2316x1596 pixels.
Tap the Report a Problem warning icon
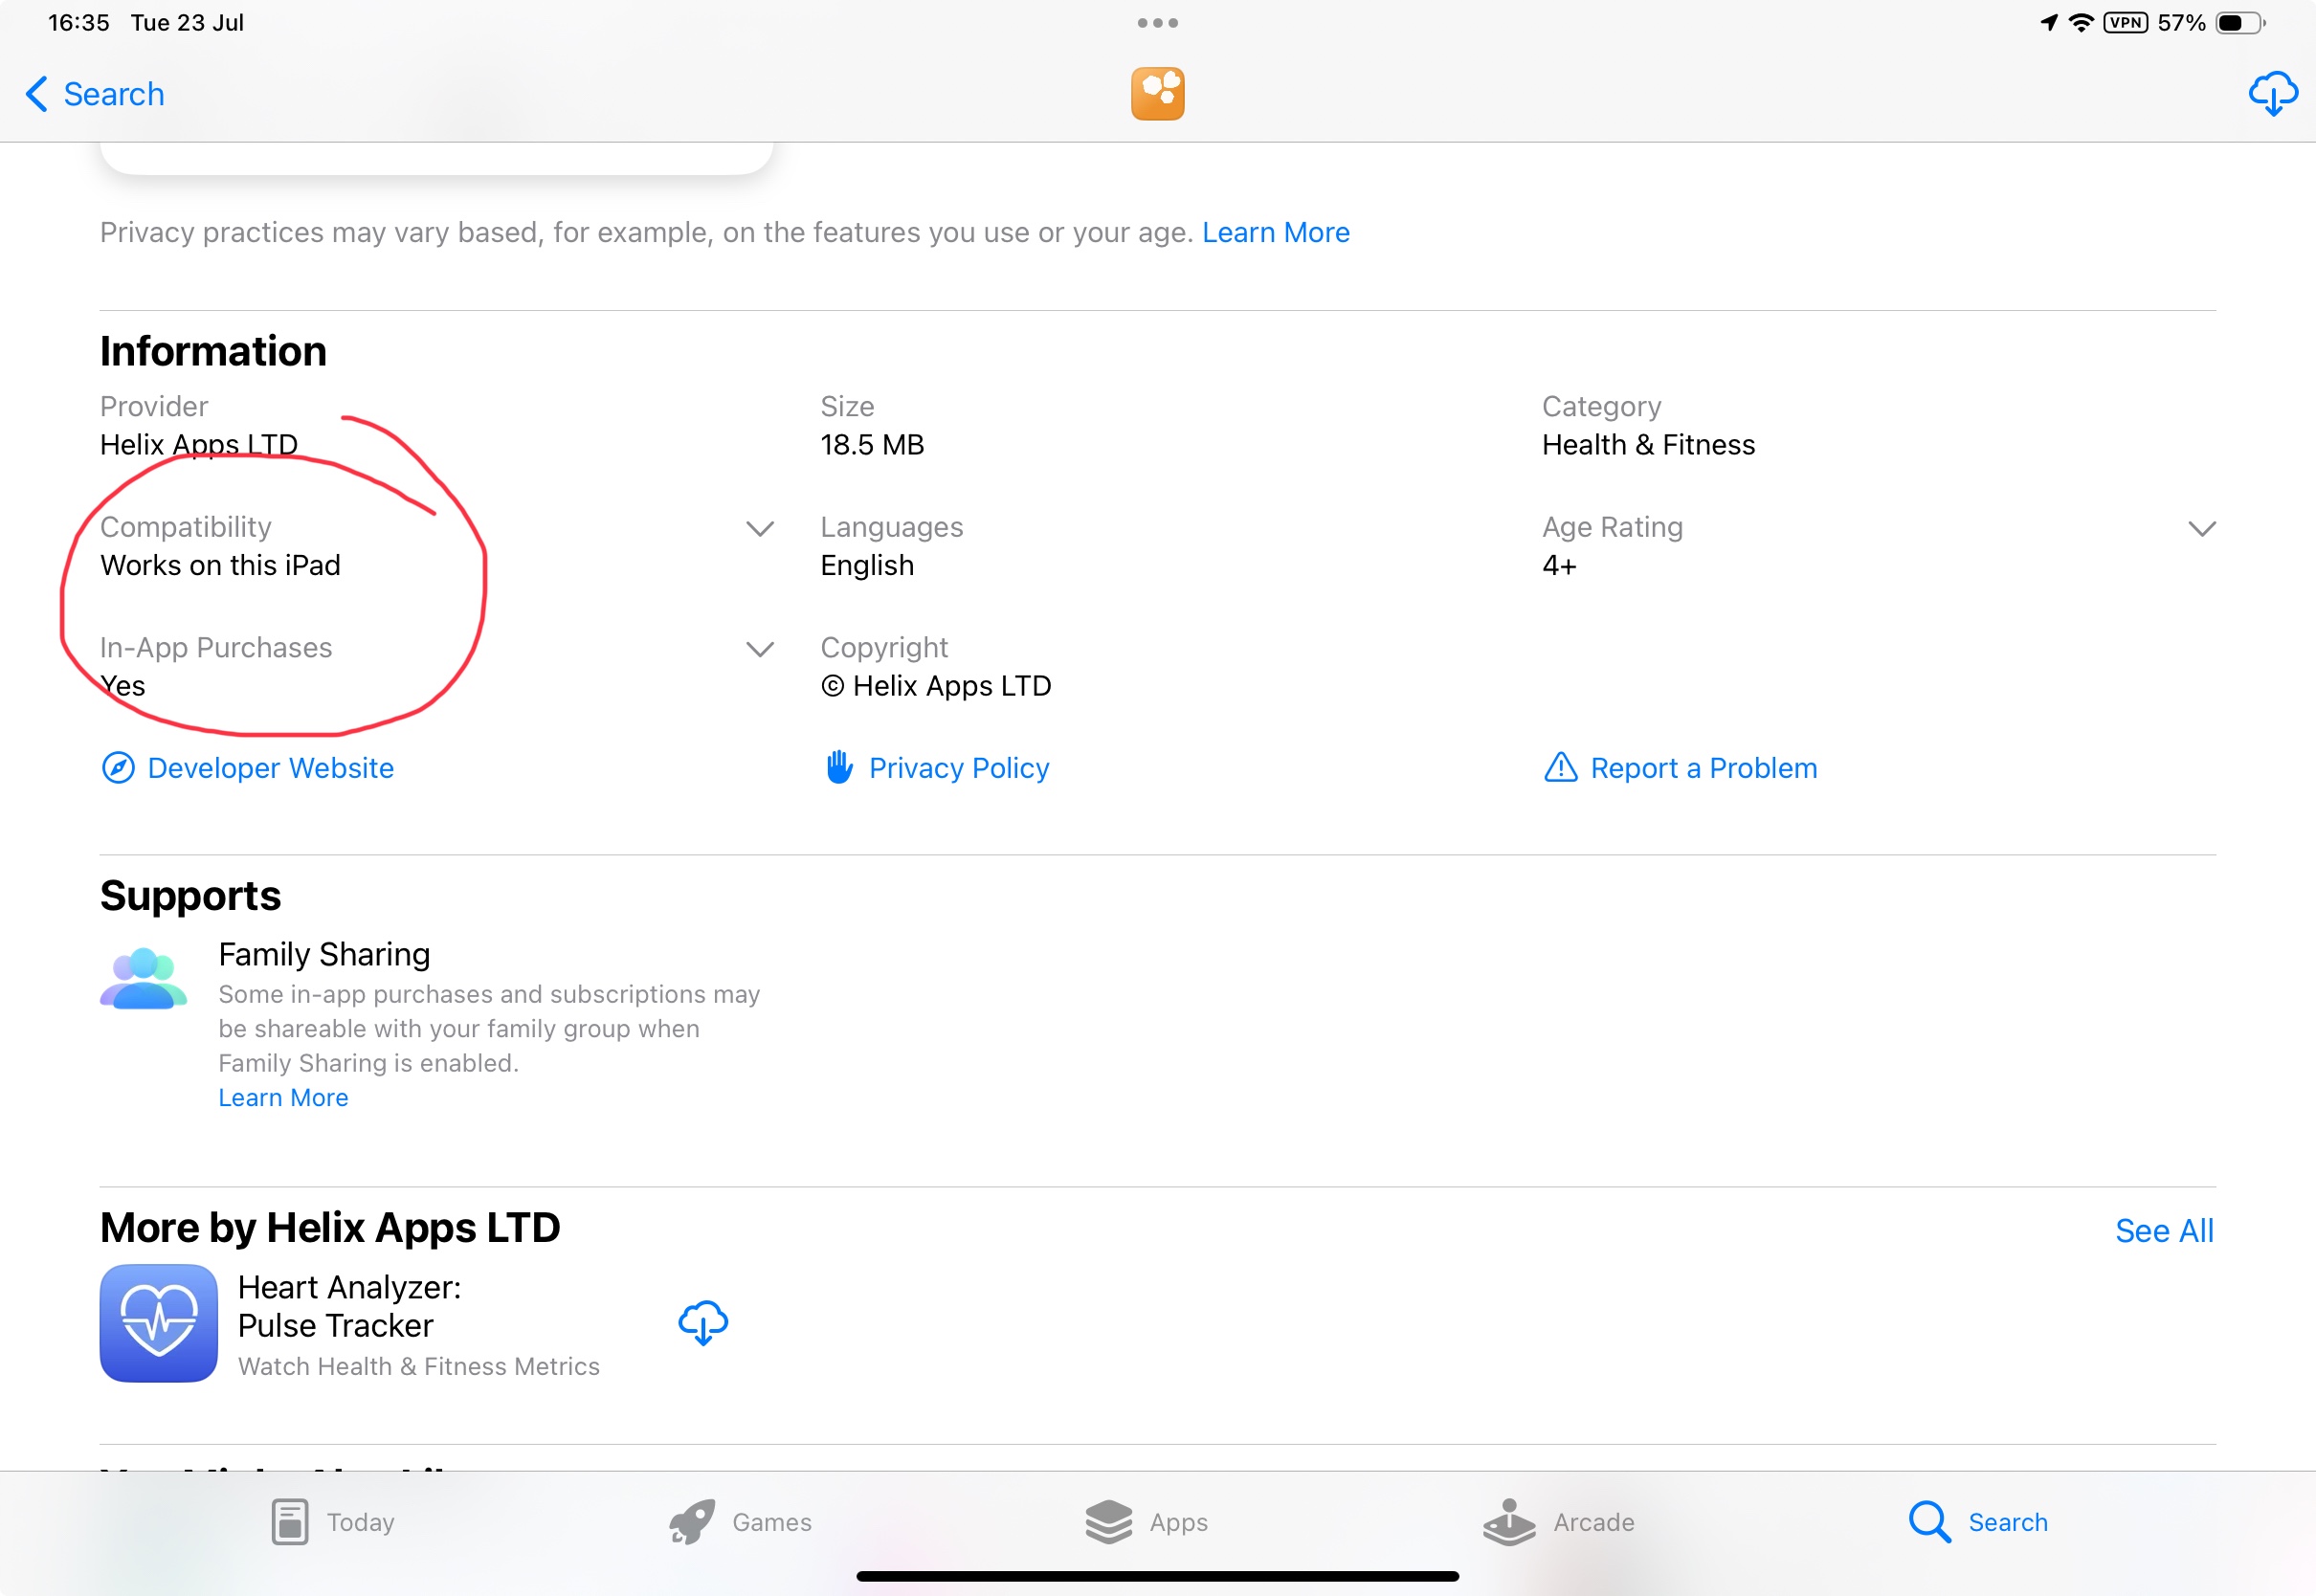1560,768
